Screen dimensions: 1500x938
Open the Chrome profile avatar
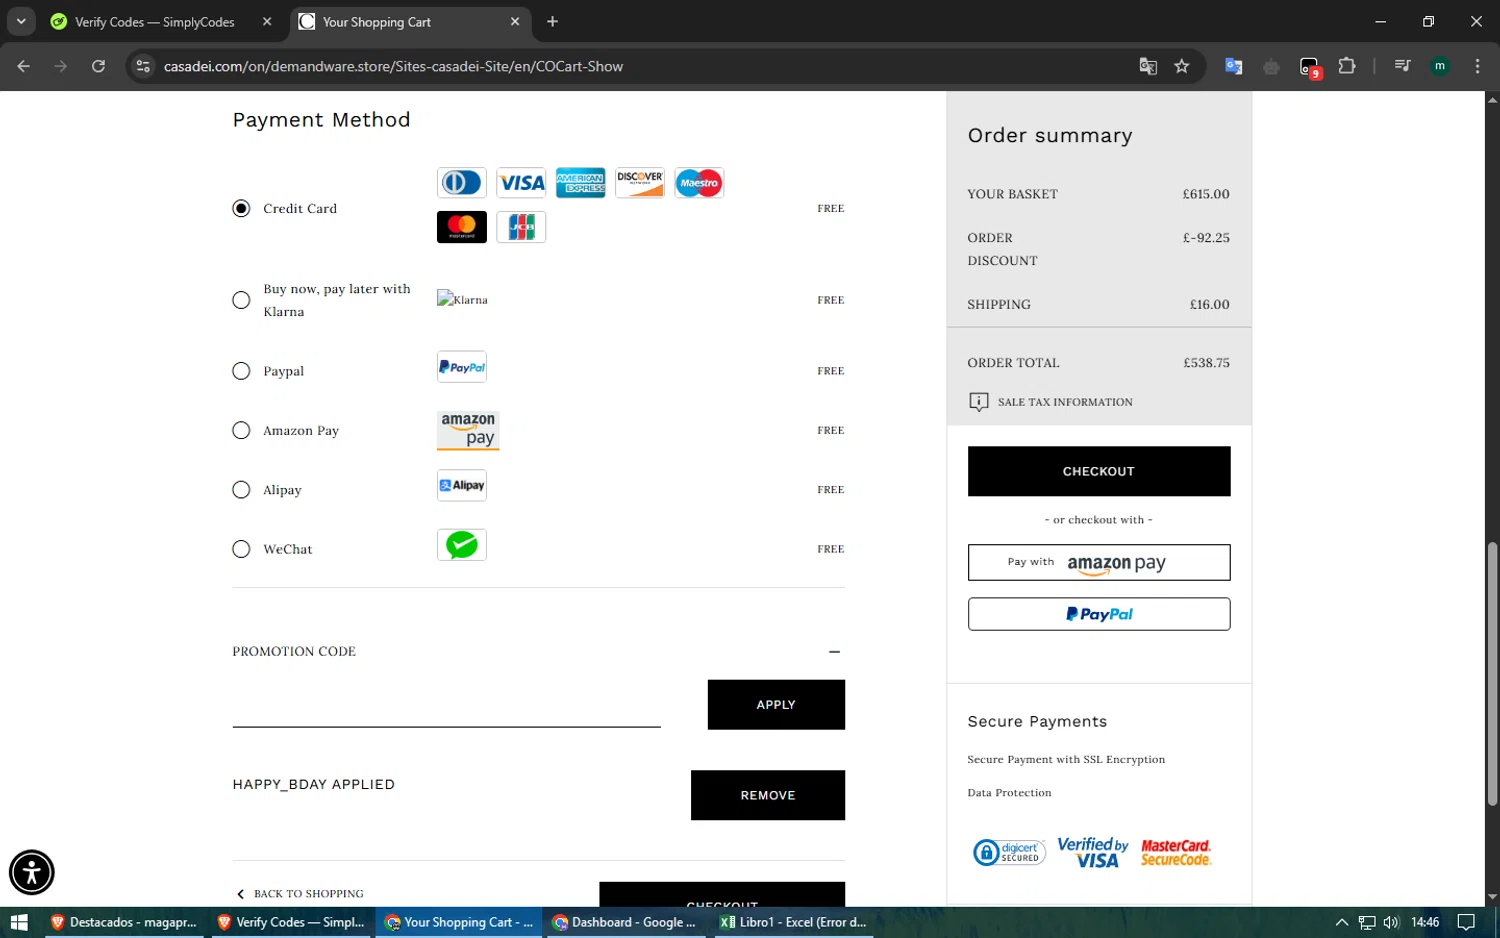[1440, 66]
